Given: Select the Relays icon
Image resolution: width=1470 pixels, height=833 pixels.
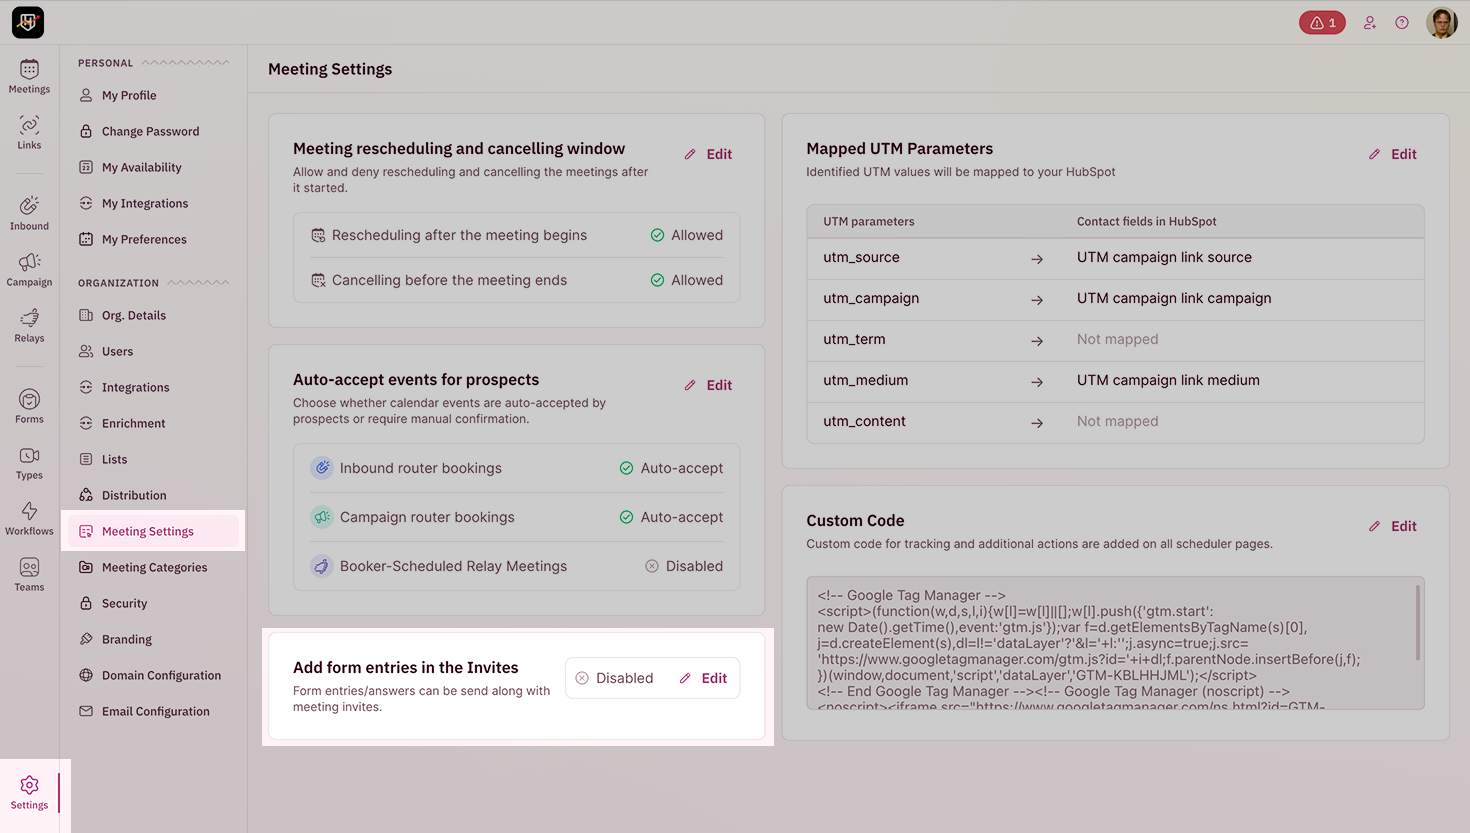Looking at the screenshot, I should click(29, 323).
